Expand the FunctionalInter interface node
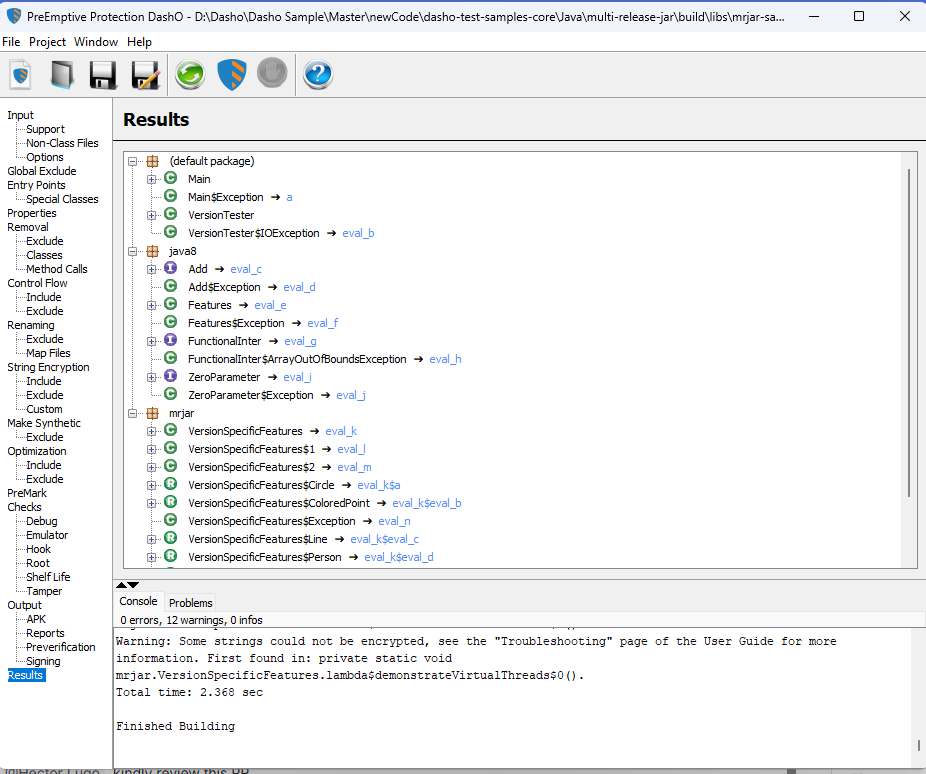The width and height of the screenshot is (926, 774). pyautogui.click(x=152, y=341)
